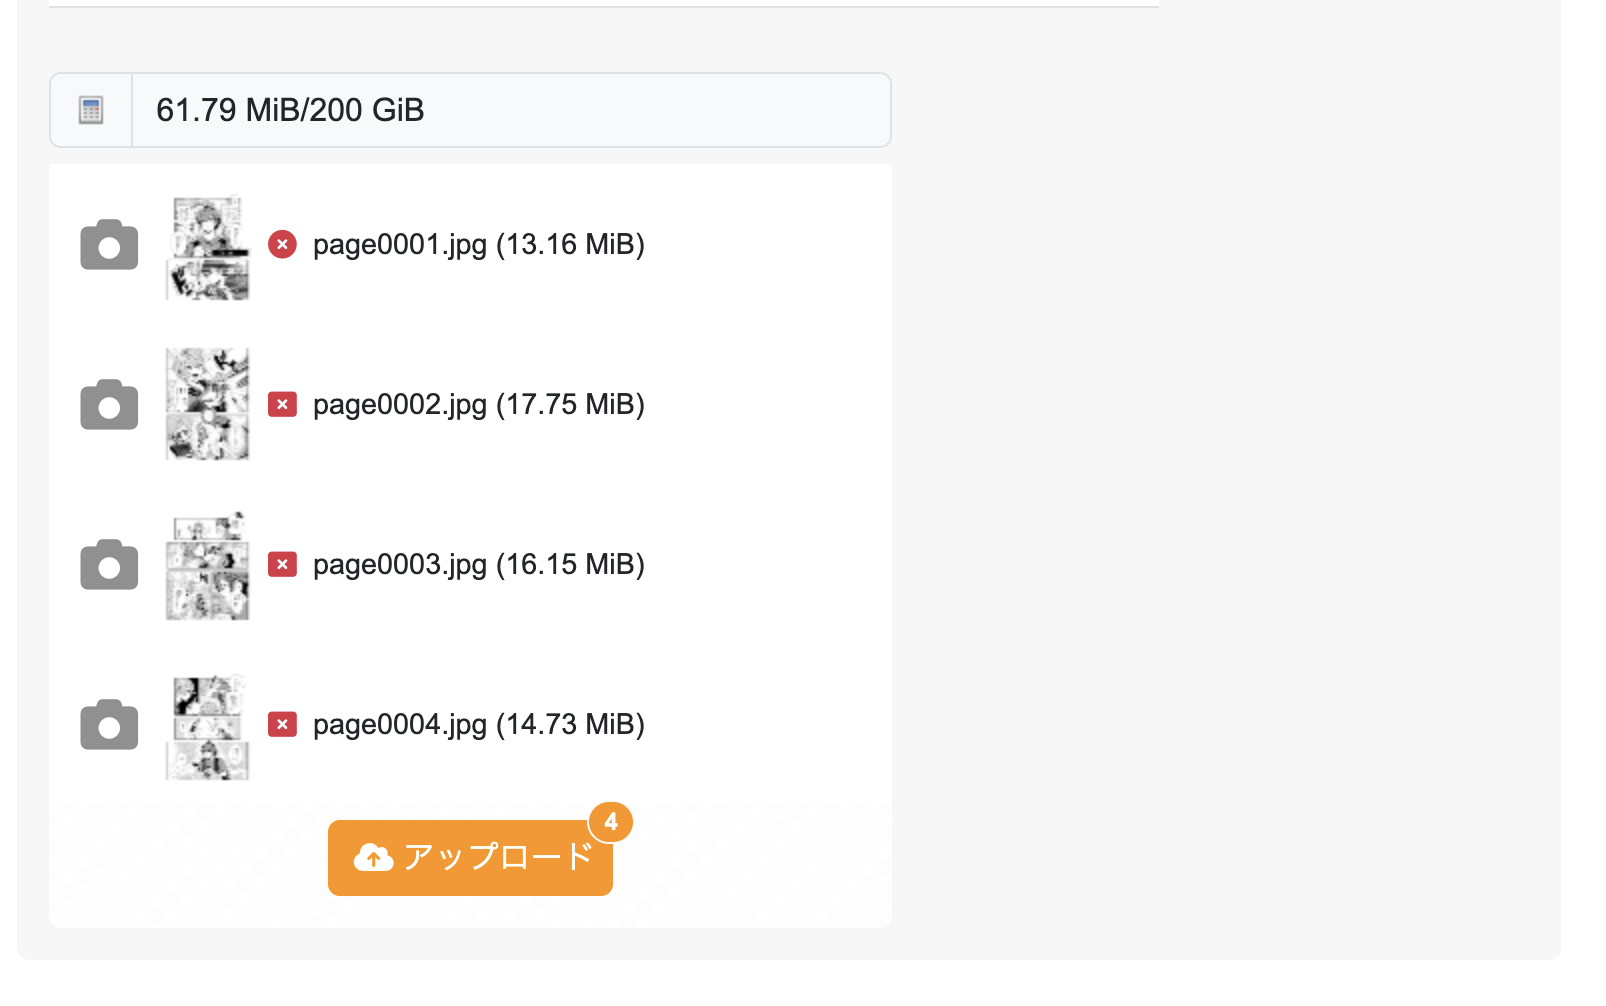Open the page0003.jpg manga thumbnail
This screenshot has width=1606, height=1006.
click(207, 565)
